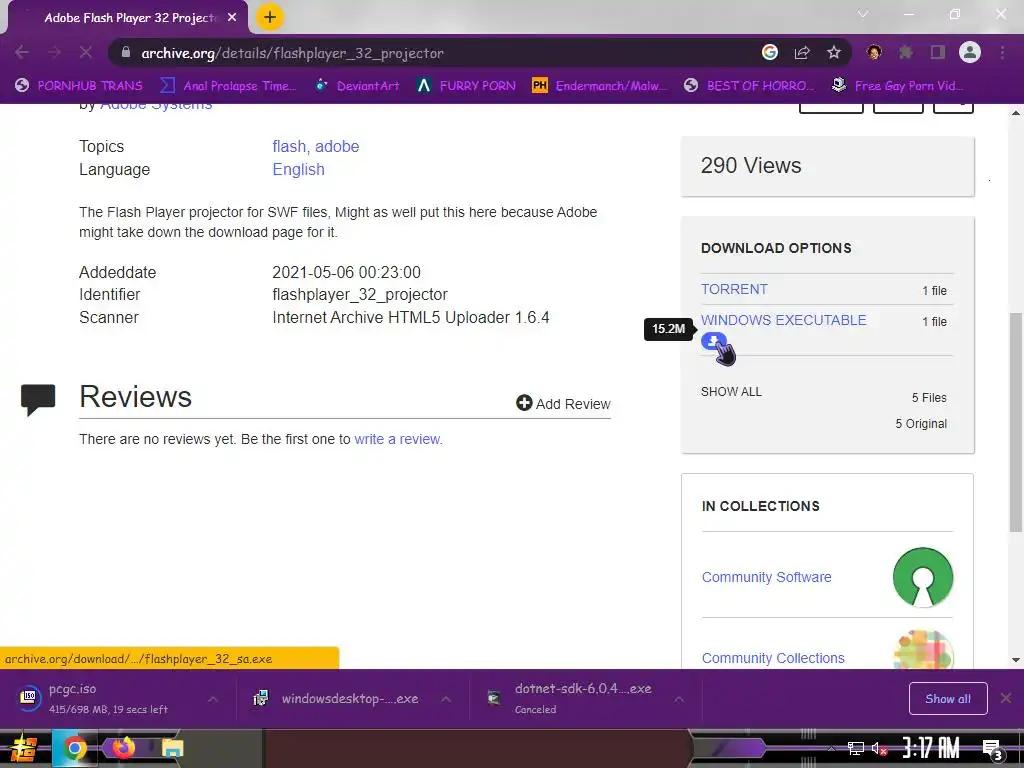Viewport: 1024px width, 768px height.
Task: Open the windowsdesktop exe download item
Action: point(338,699)
